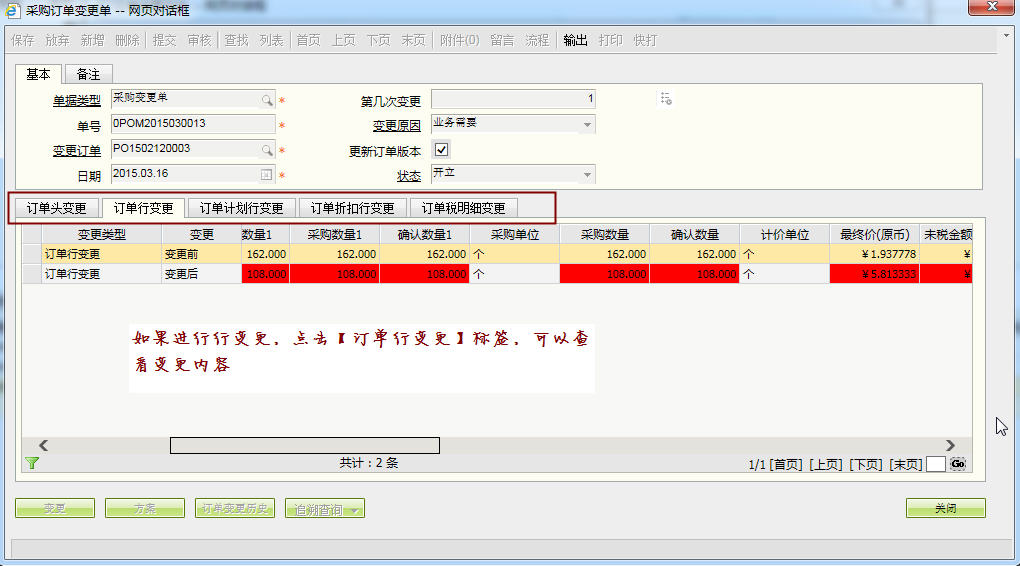Click the 最终价(原币) column header
The width and height of the screenshot is (1020, 566).
[x=874, y=235]
